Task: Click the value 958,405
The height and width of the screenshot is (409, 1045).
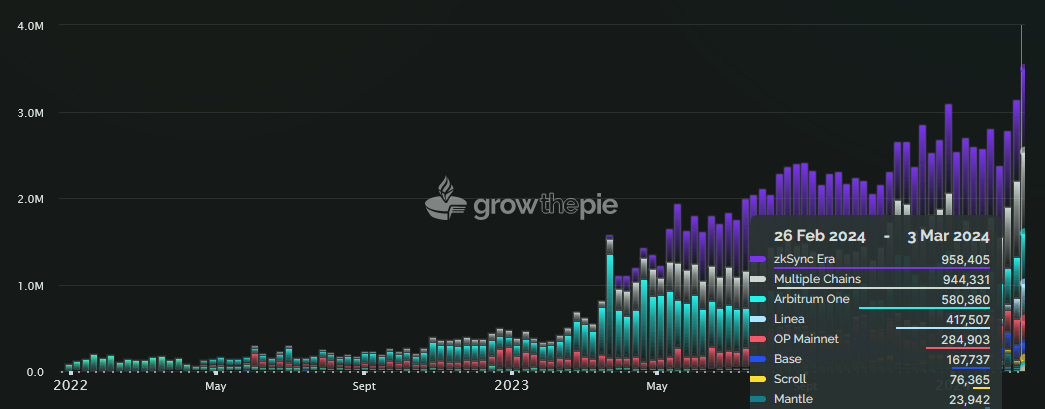Action: coord(965,260)
